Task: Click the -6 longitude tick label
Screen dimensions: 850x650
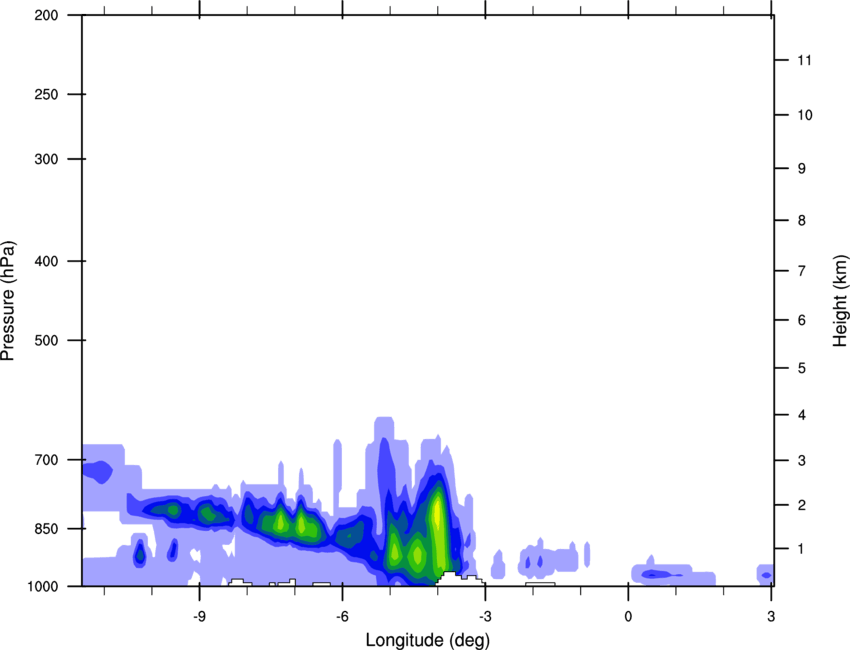Action: click(342, 616)
